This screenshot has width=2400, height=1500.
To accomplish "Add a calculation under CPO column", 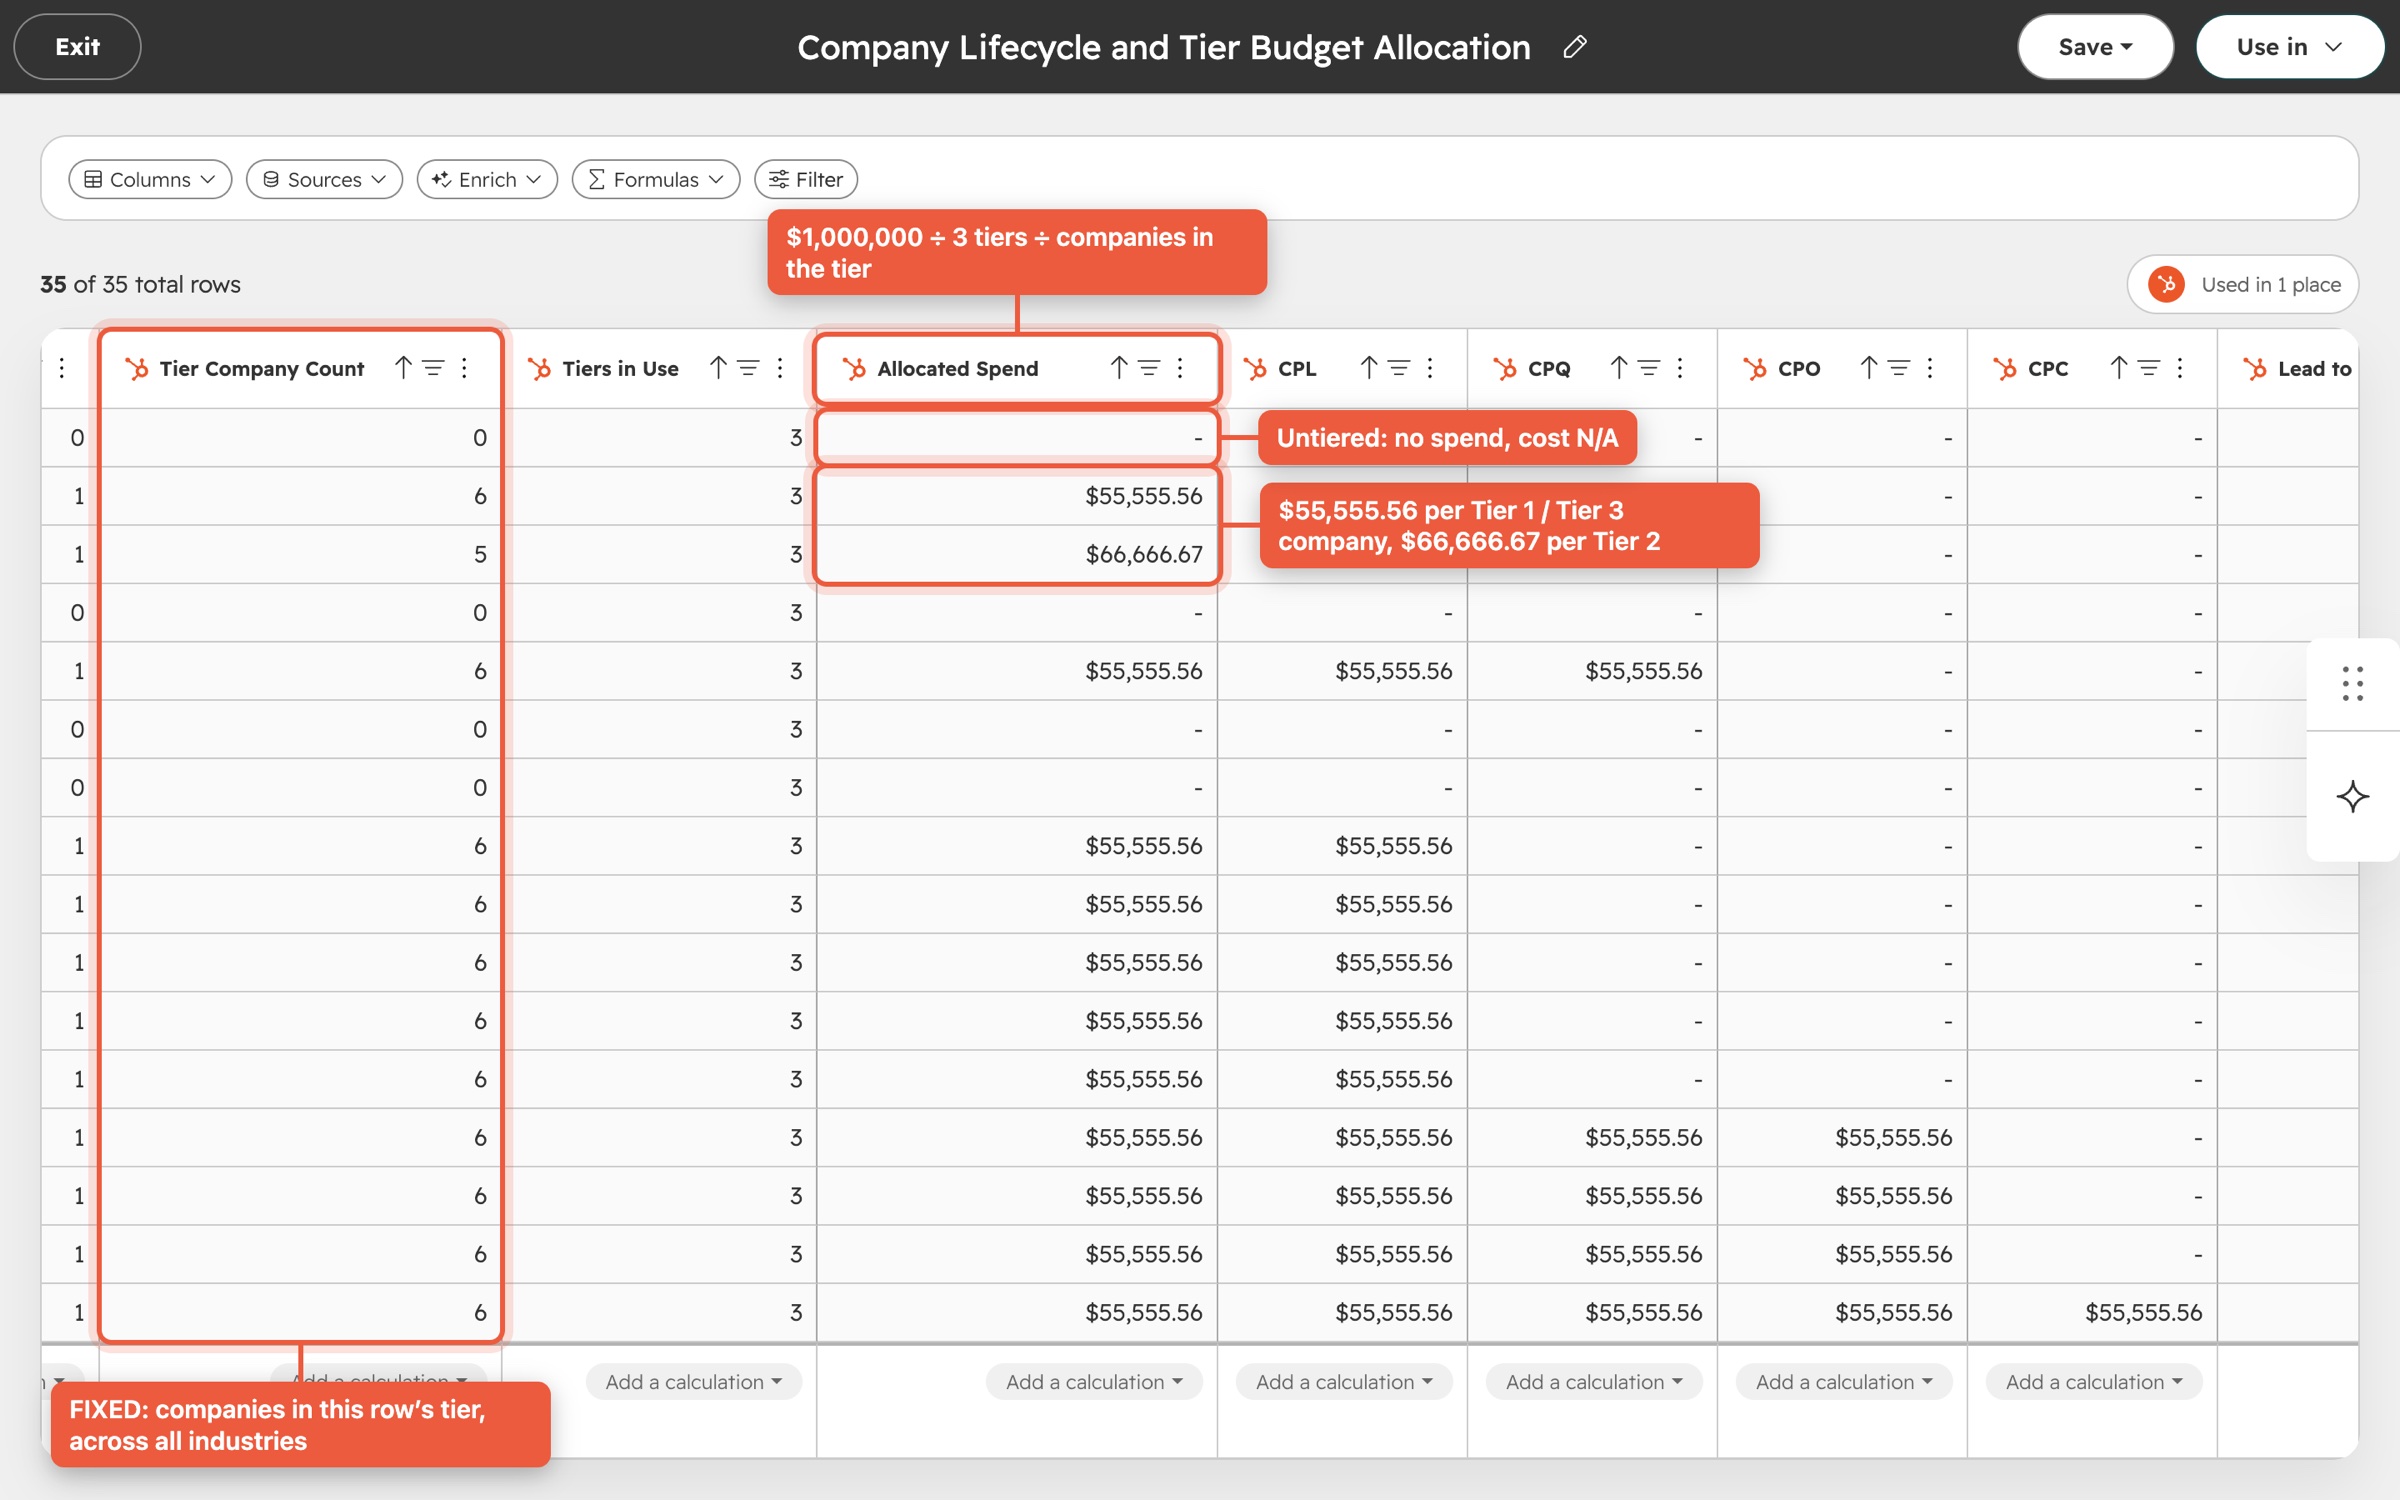I will tap(1845, 1382).
